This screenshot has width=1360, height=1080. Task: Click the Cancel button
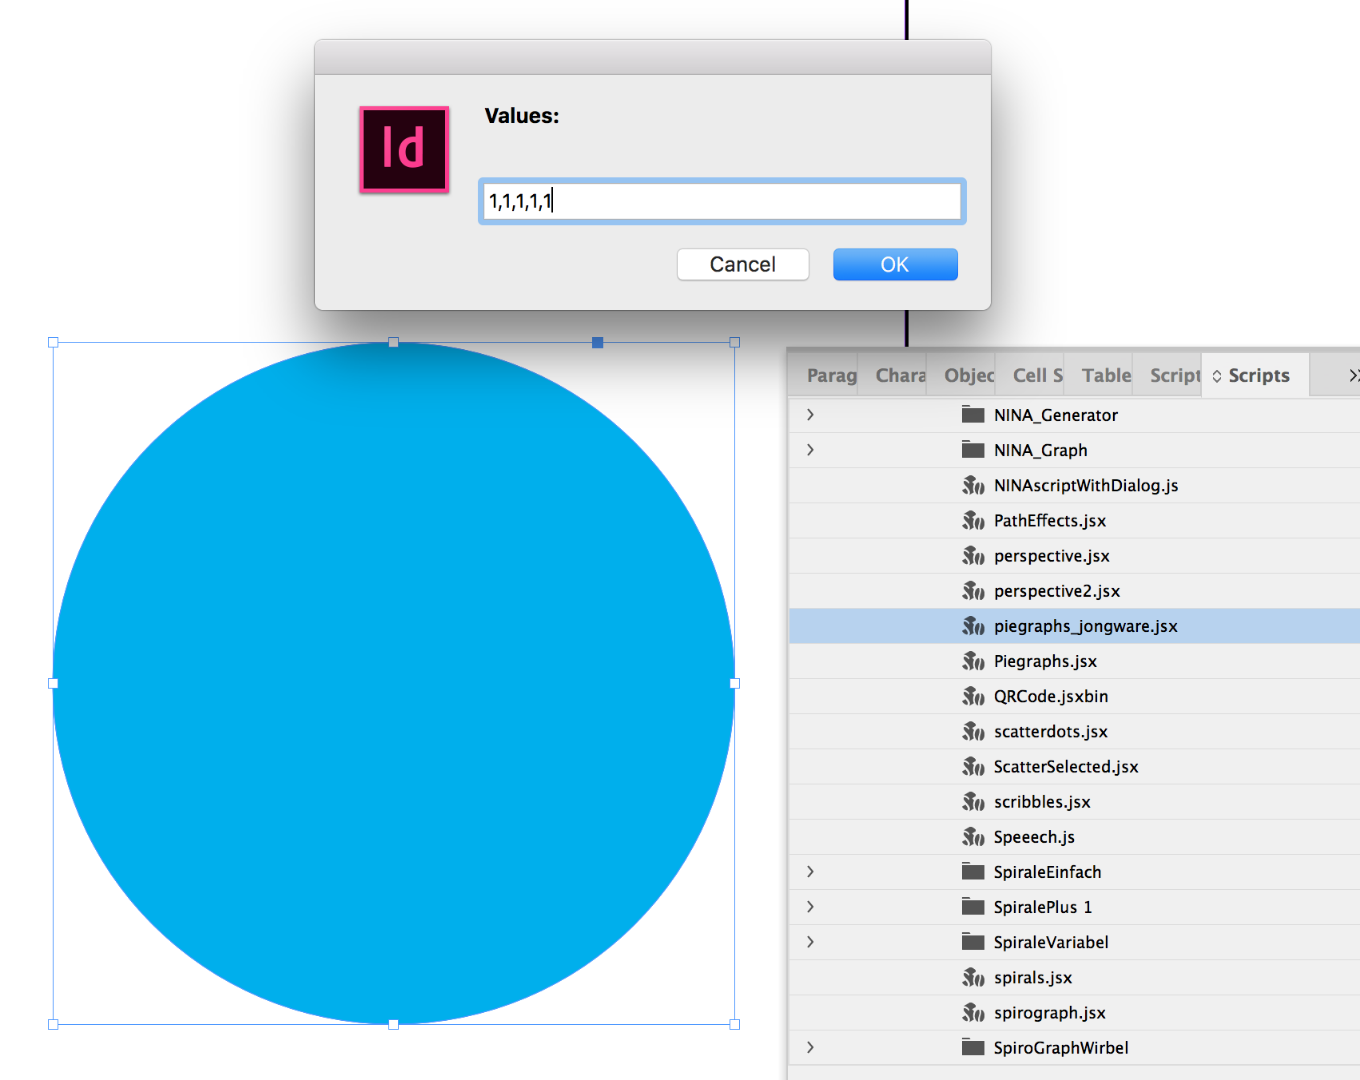(742, 264)
